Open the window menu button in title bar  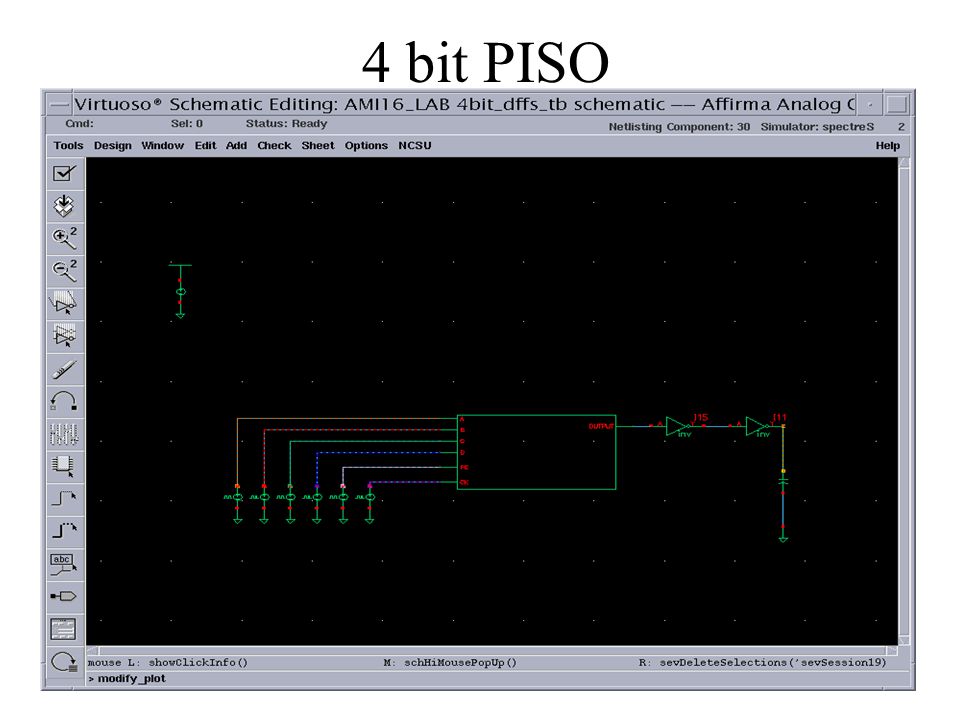click(x=59, y=105)
